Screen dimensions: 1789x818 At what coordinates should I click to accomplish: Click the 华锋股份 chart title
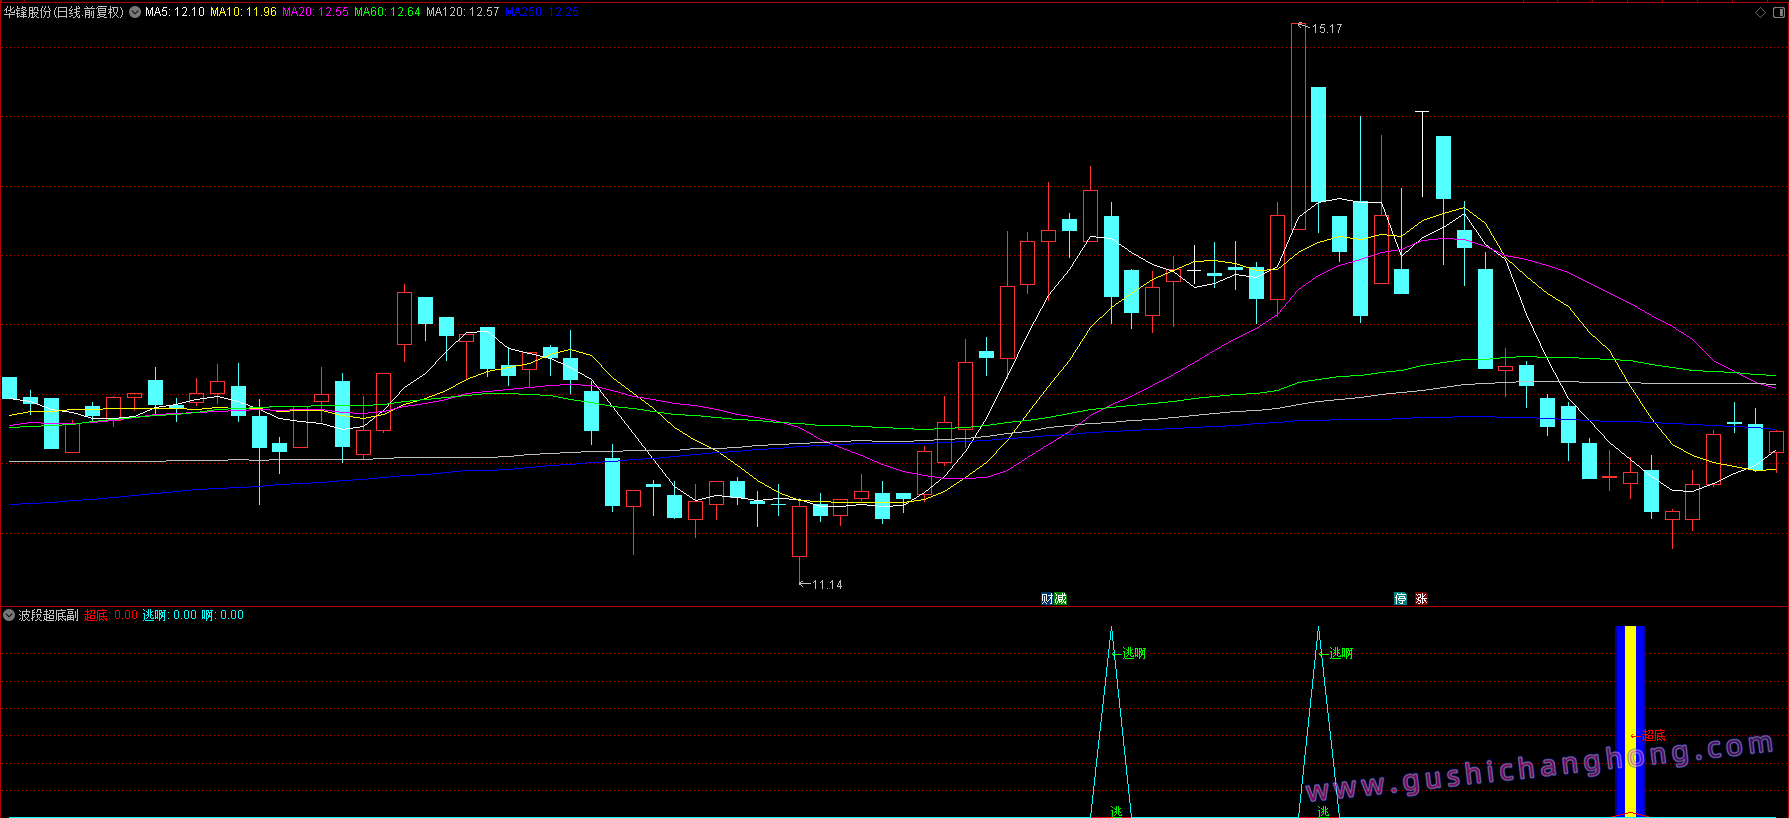pyautogui.click(x=64, y=12)
